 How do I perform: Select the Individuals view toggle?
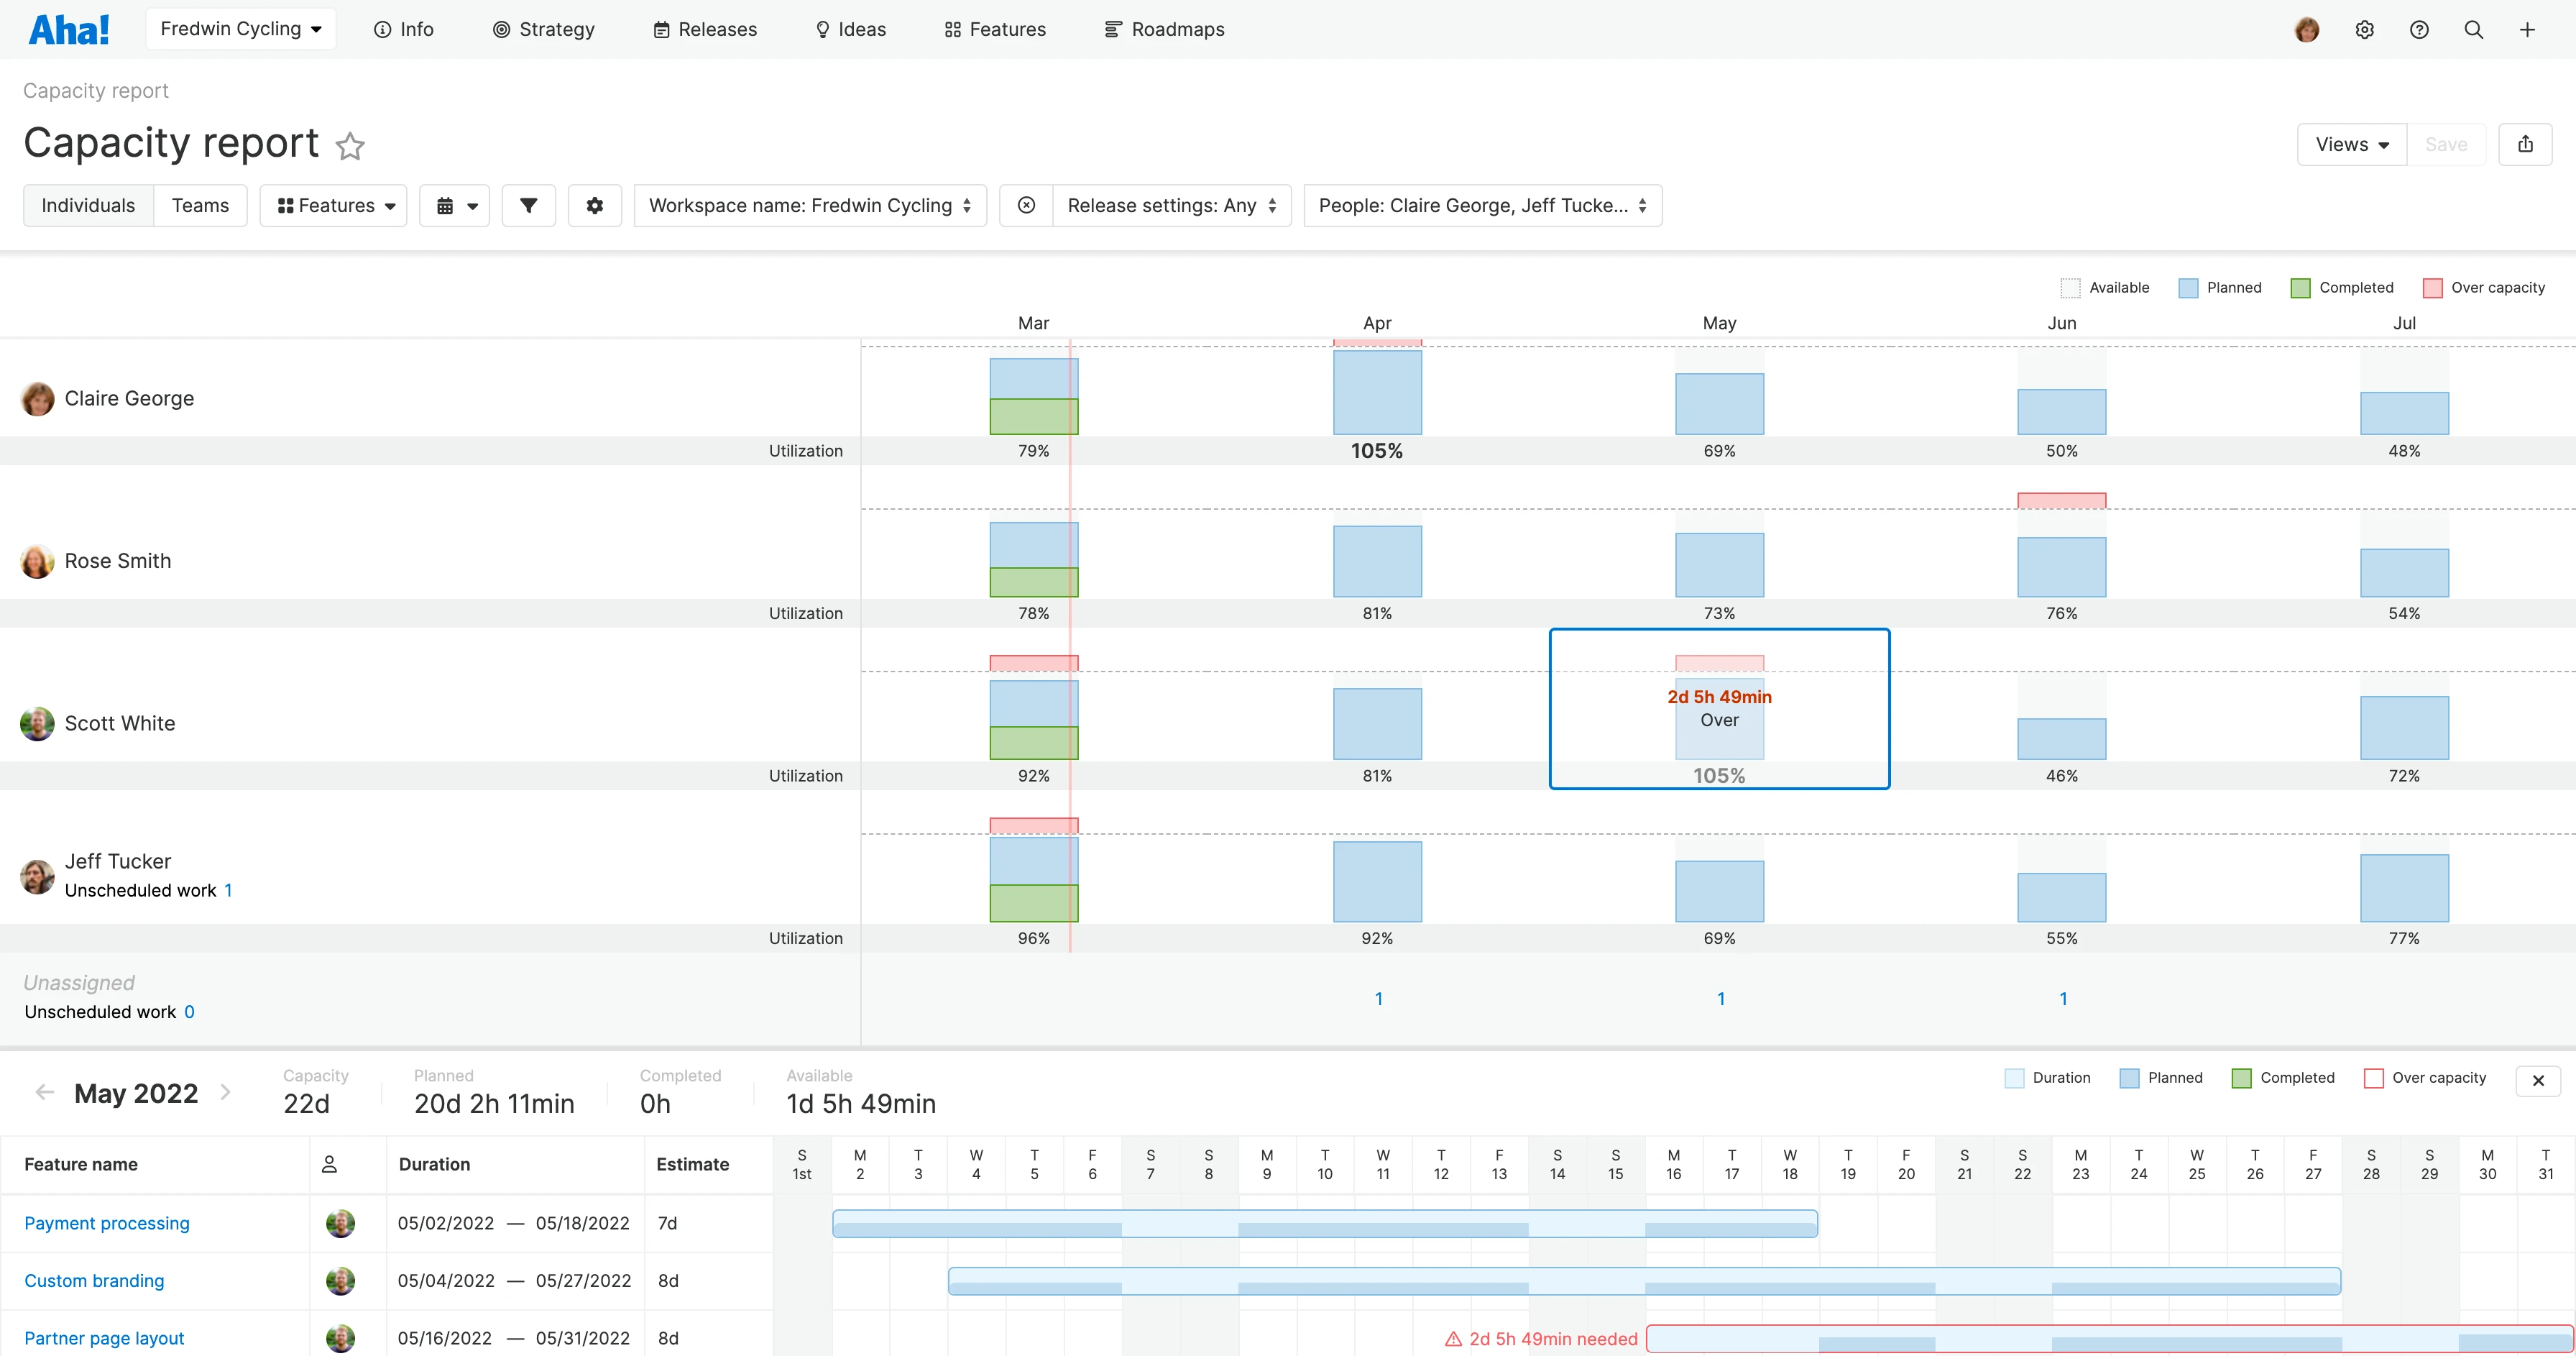(x=88, y=205)
